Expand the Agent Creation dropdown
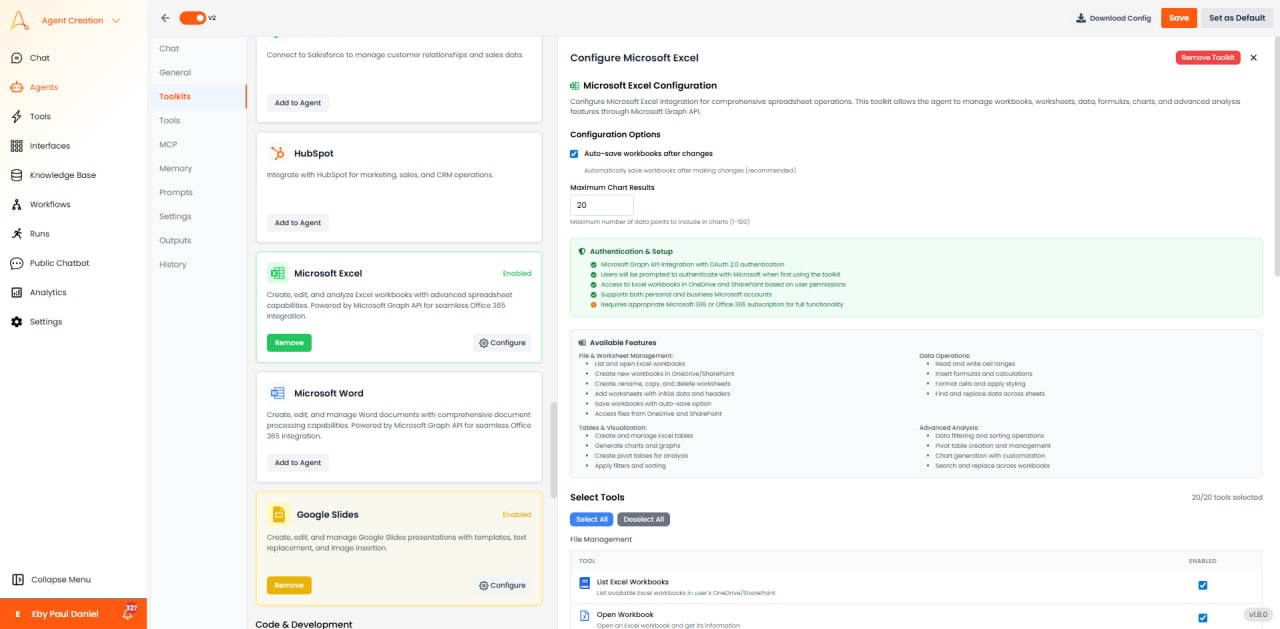The height and width of the screenshot is (629, 1280). [81, 20]
